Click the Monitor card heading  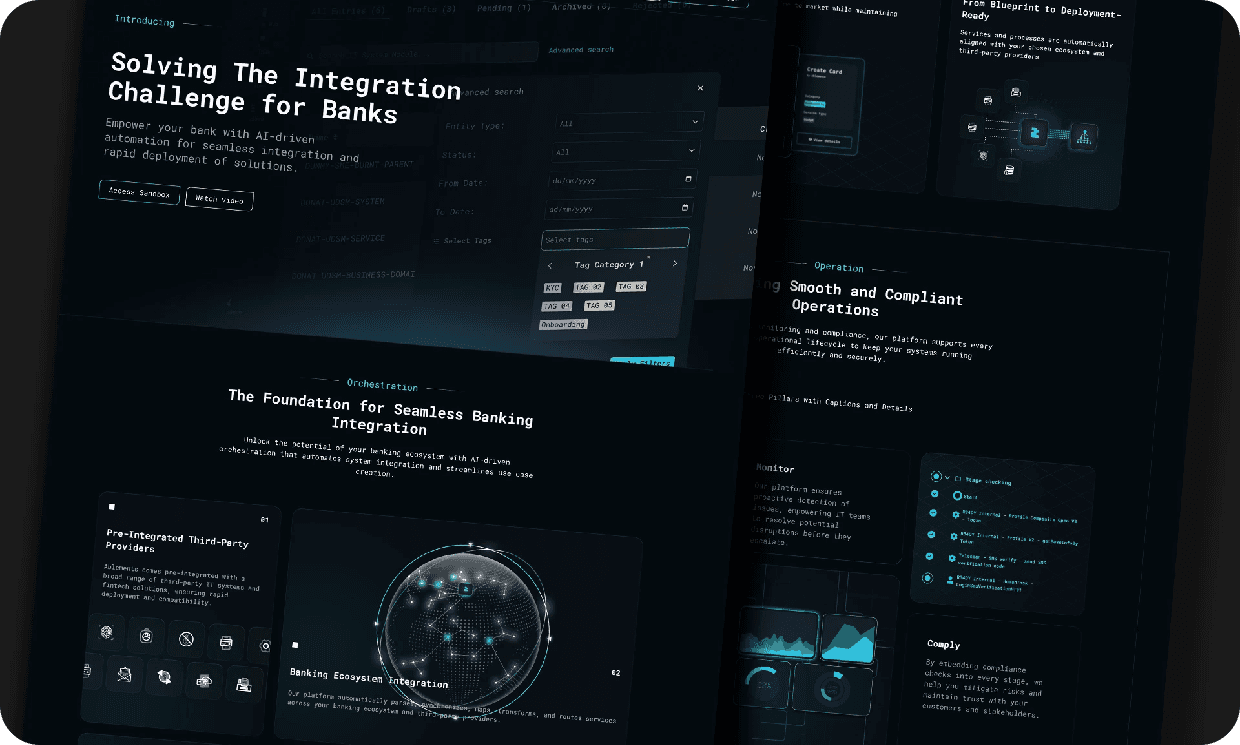click(774, 467)
